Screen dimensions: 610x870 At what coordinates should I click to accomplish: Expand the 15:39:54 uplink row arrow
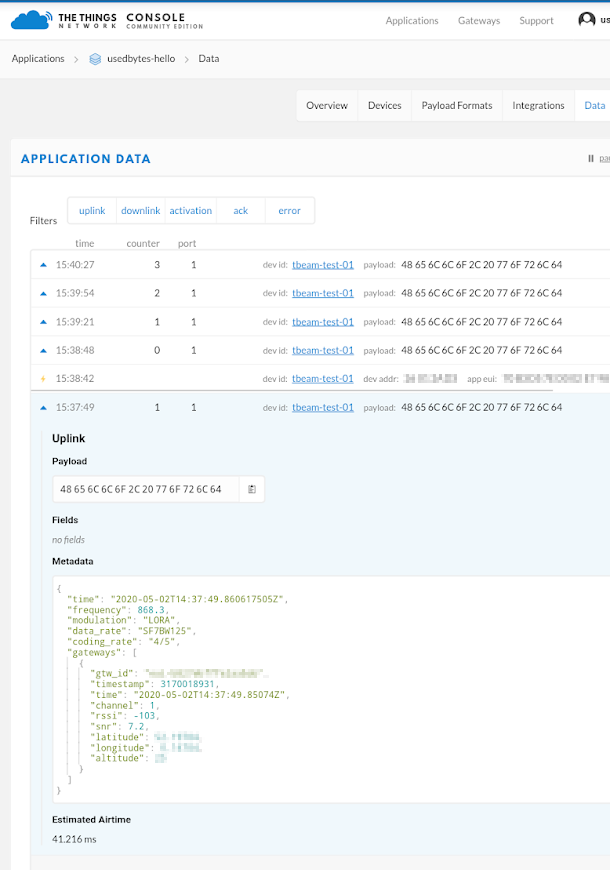(43, 294)
